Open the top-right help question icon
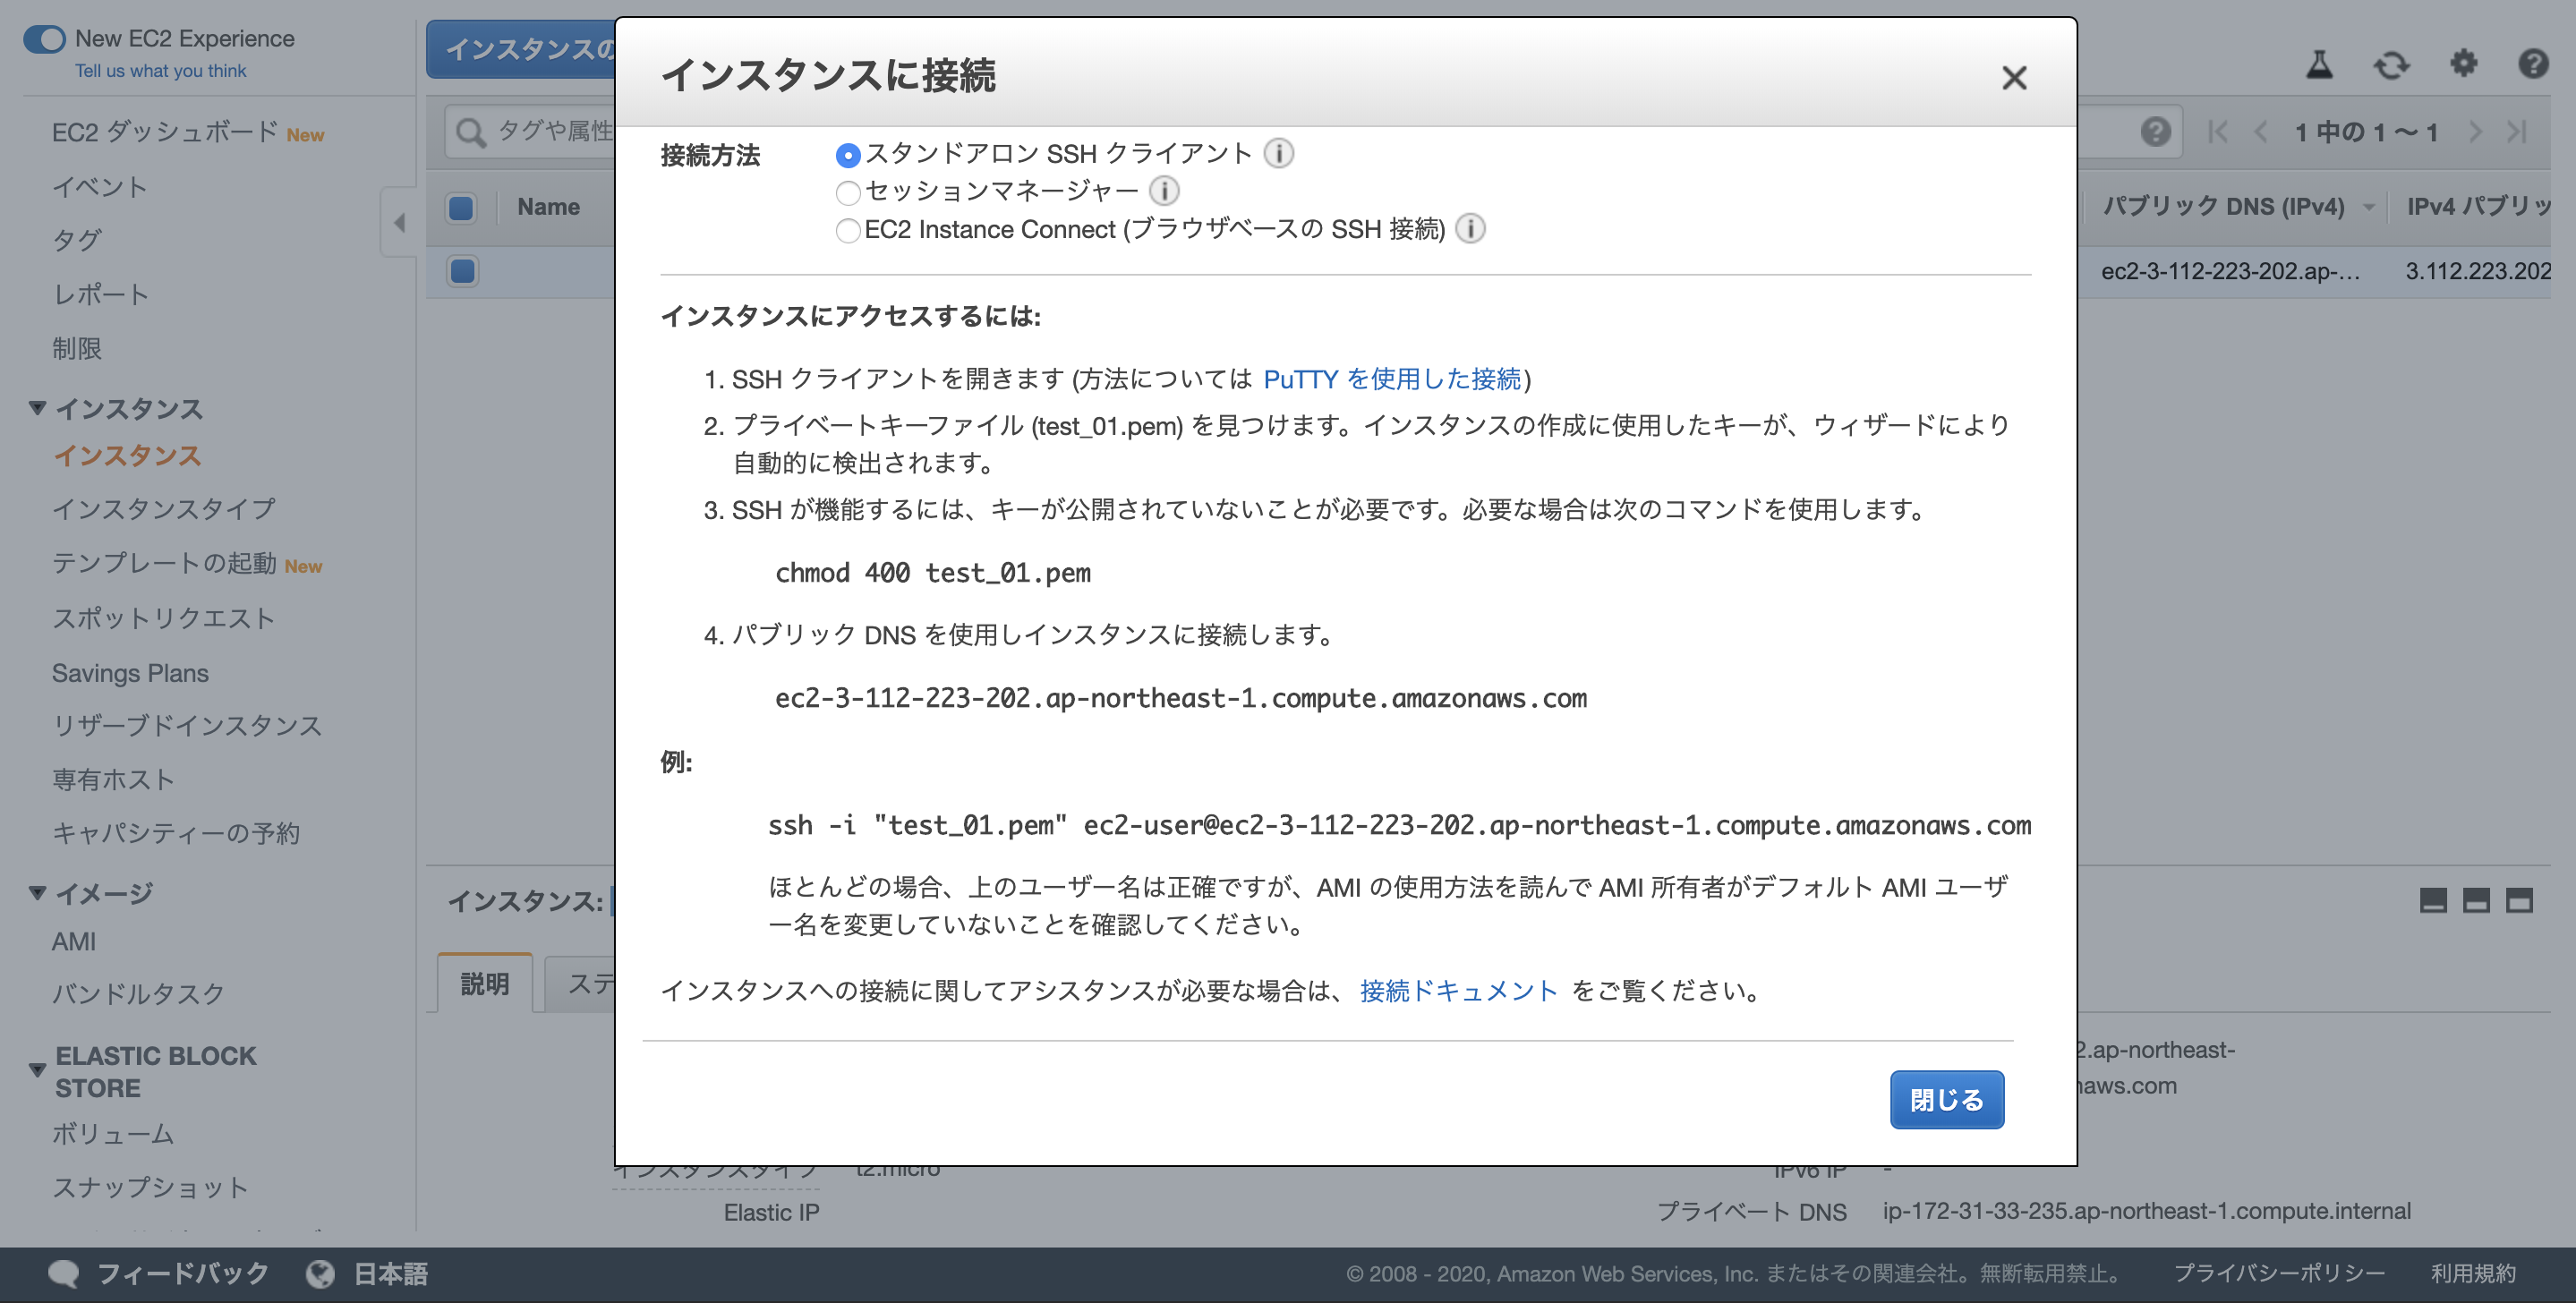This screenshot has width=2576, height=1303. [x=2532, y=64]
